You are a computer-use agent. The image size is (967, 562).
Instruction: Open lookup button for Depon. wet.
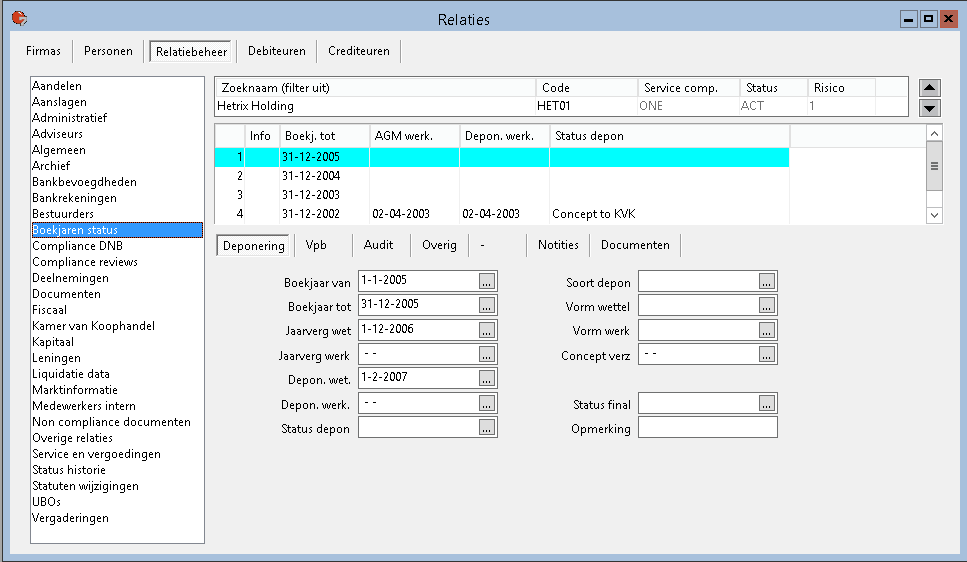click(487, 378)
